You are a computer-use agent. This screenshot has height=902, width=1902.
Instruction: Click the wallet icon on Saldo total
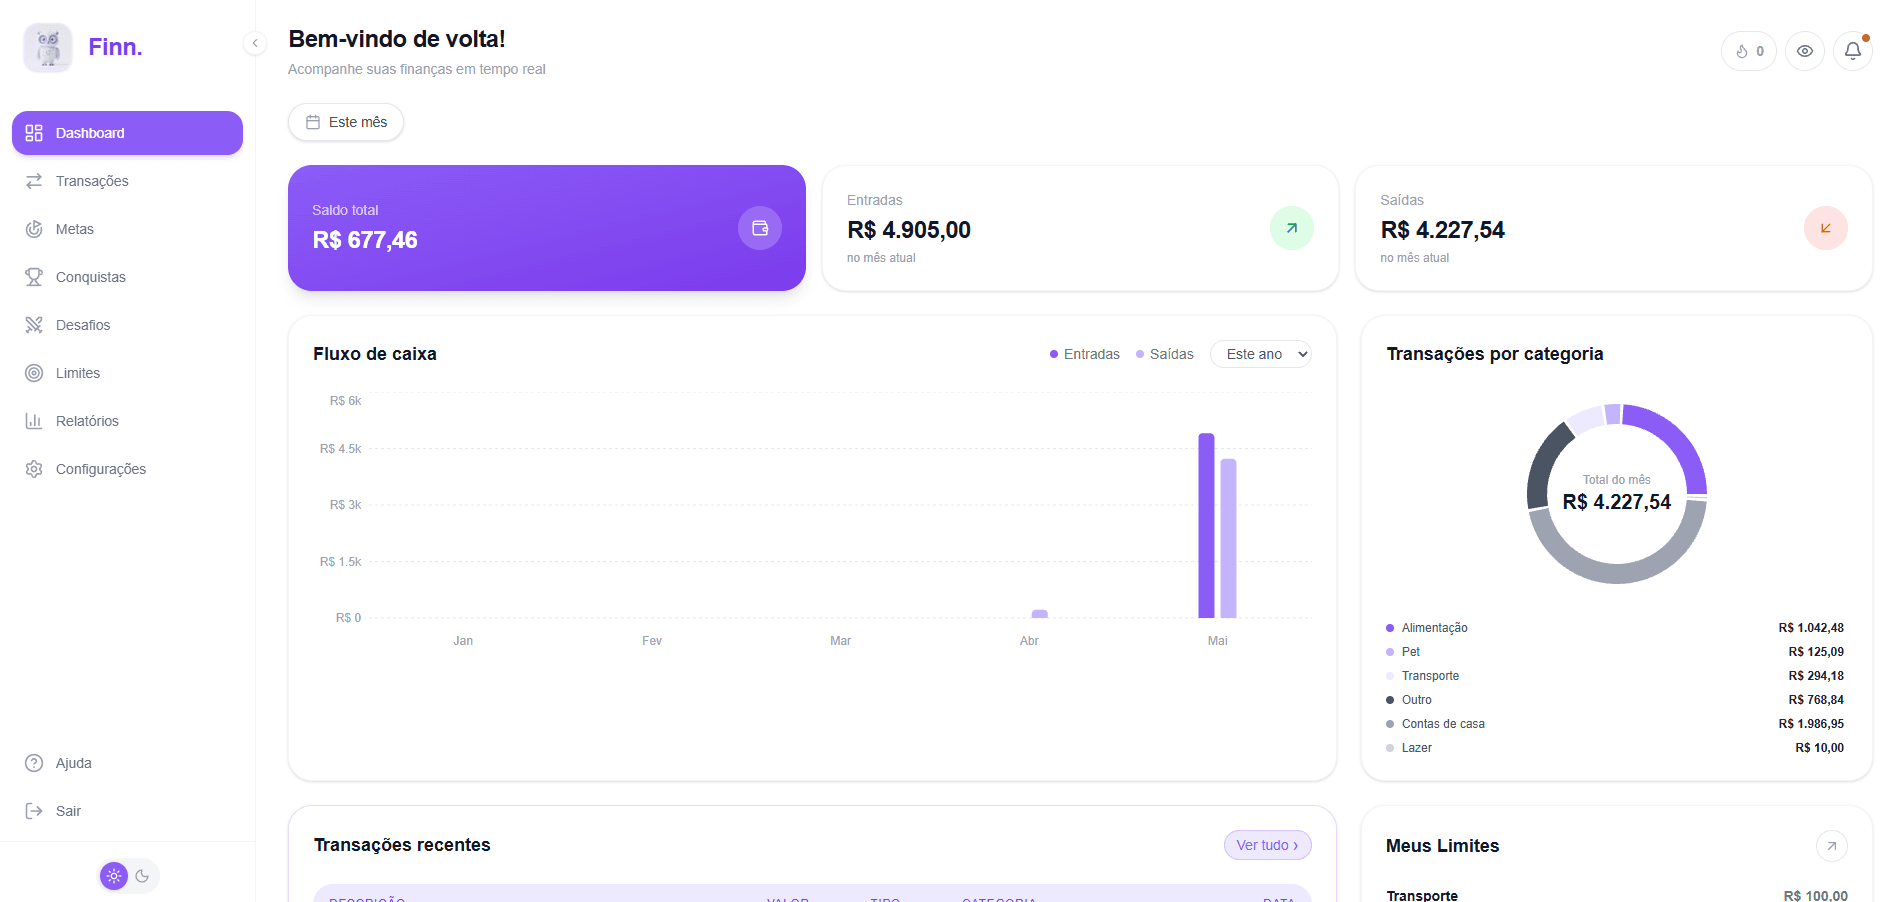[x=760, y=228]
